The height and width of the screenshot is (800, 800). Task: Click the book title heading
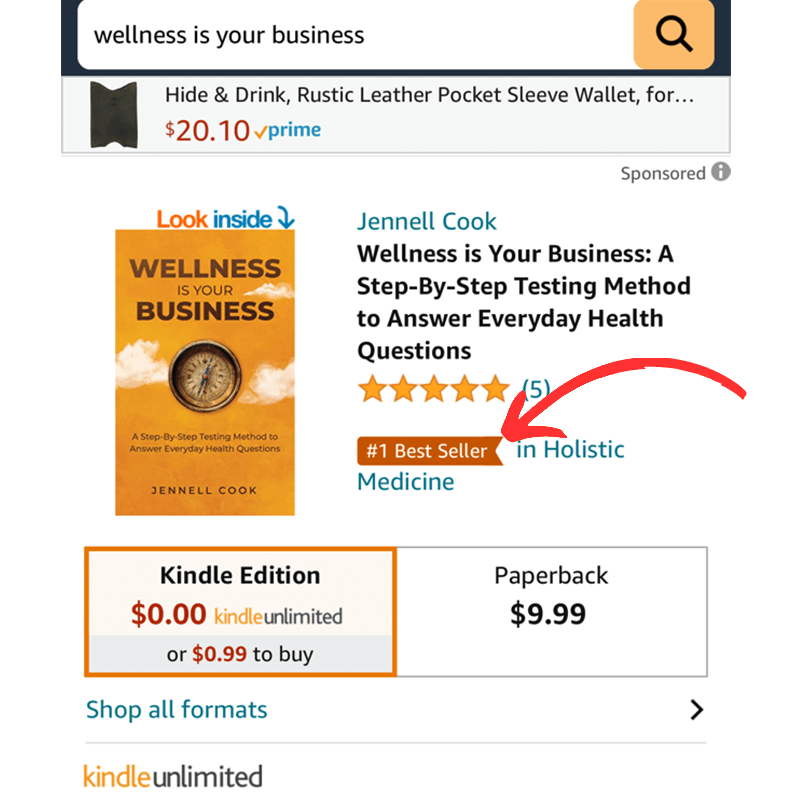click(x=523, y=302)
